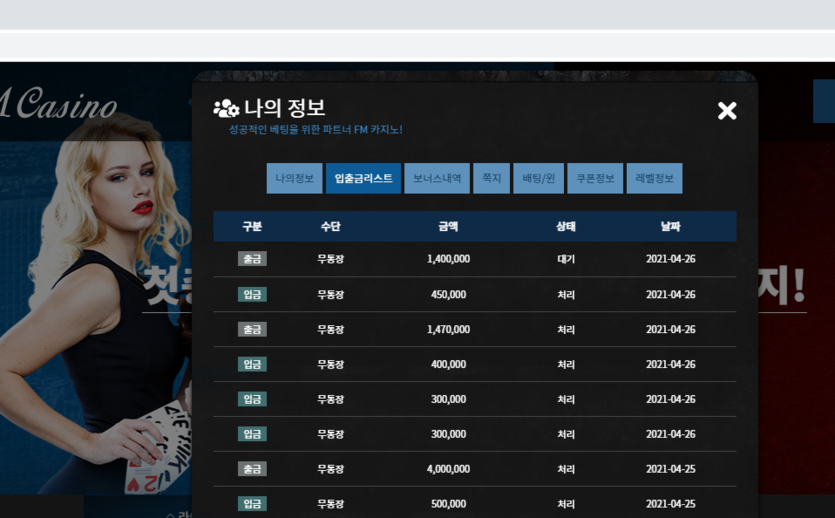835x518 pixels.
Task: Select the amount 400,000
Action: (x=448, y=364)
